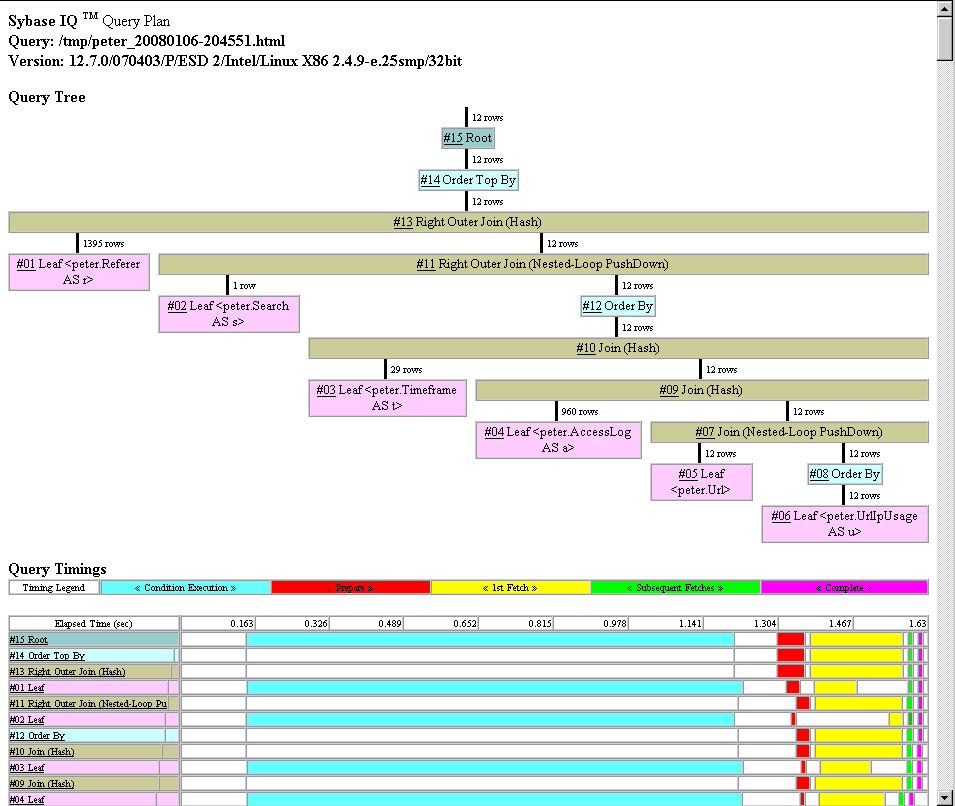Click the scrollbar down arrow
Viewport: 955px width, 806px height.
click(x=945, y=797)
